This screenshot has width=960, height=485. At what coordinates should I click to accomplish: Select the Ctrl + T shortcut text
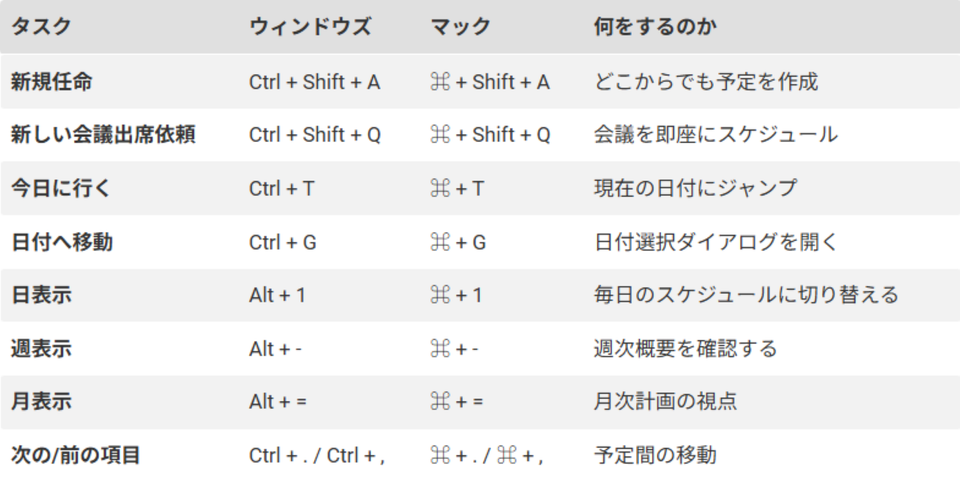pyautogui.click(x=282, y=189)
